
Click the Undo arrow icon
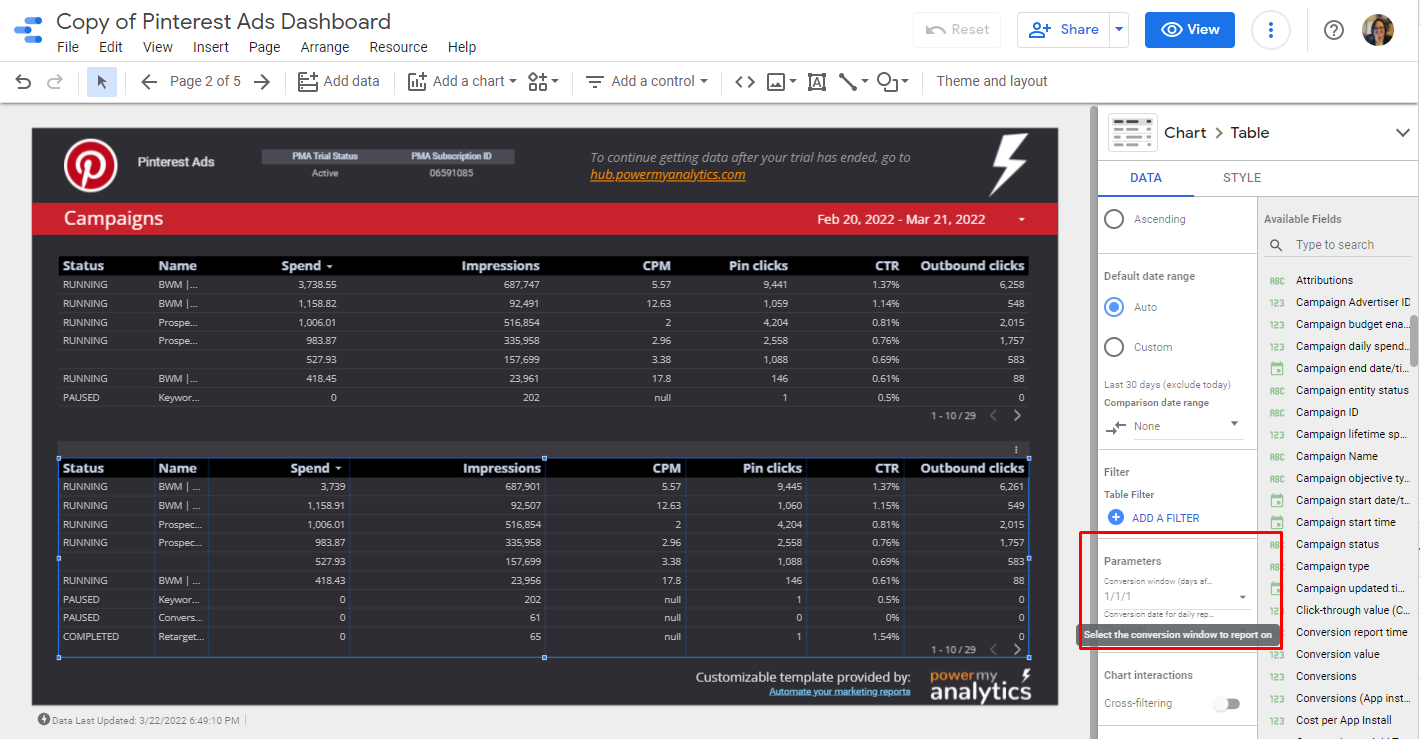[23, 81]
